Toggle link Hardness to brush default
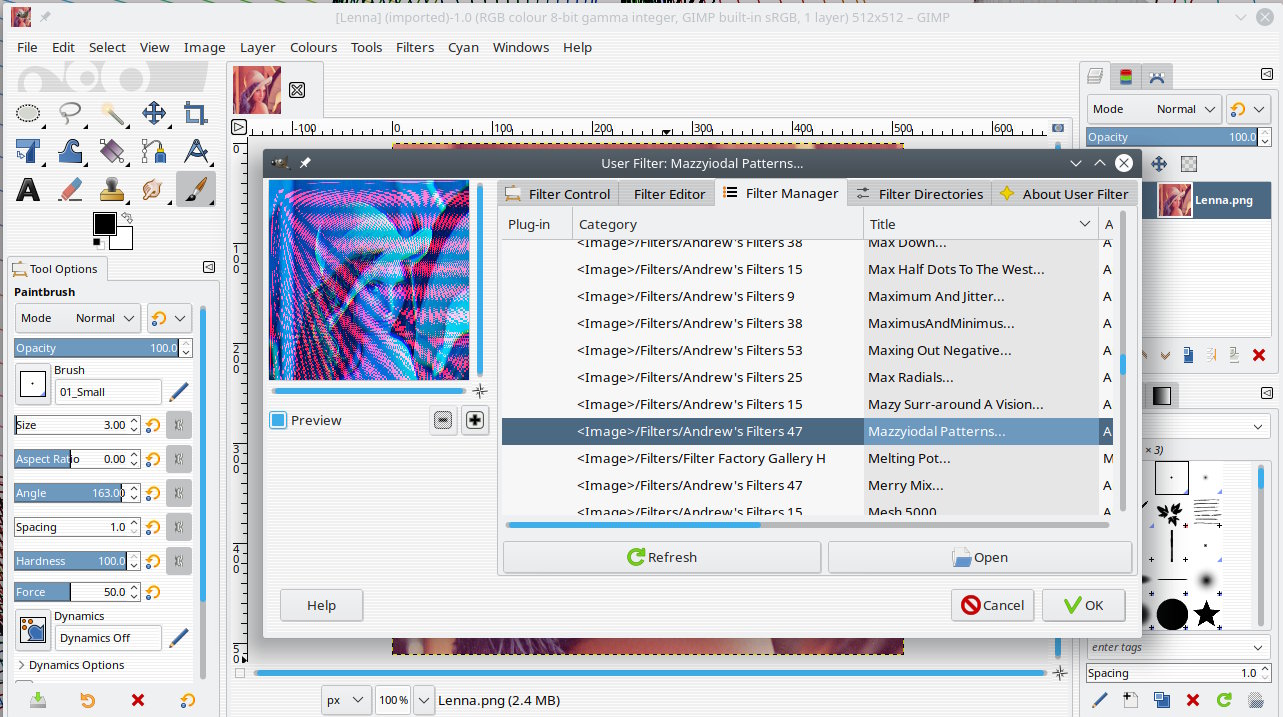Screen dimensions: 1283x717 179,561
